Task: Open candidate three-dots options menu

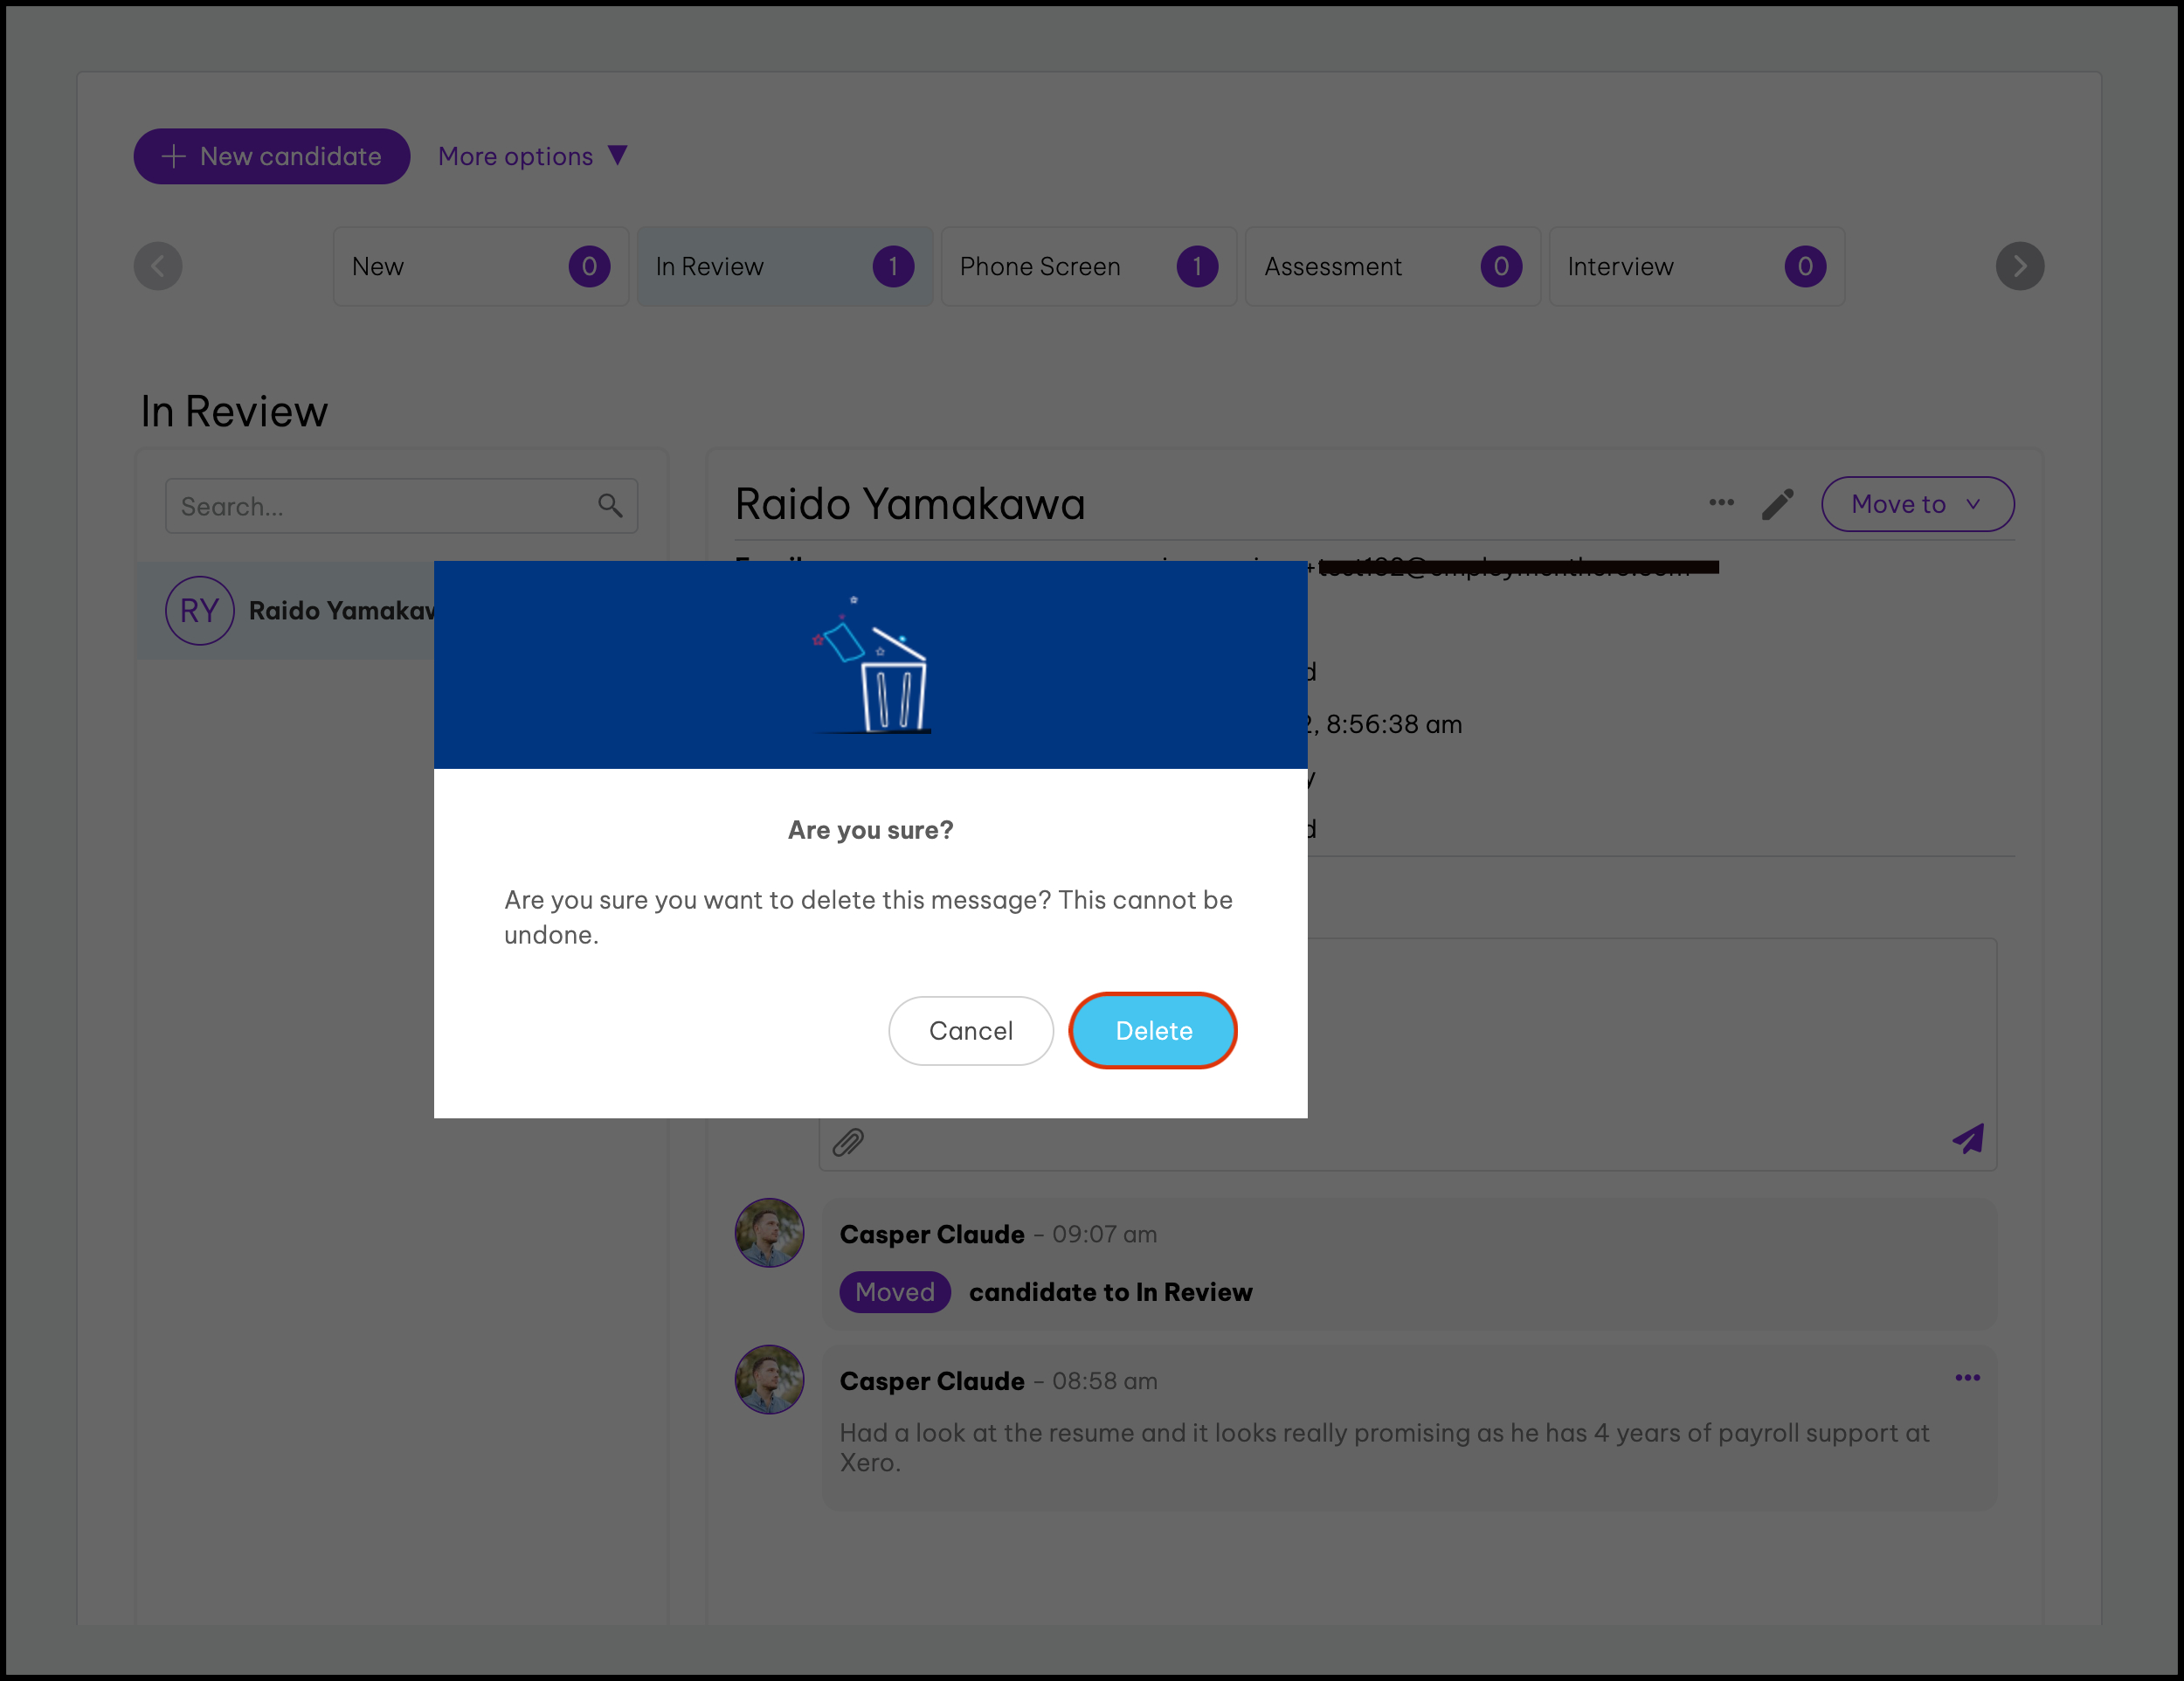Action: 1721,503
